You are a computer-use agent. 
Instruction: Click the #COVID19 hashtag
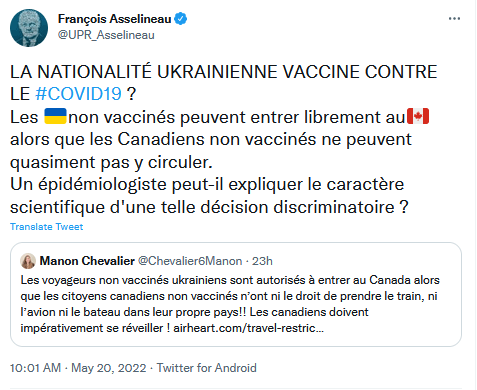[x=78, y=94]
